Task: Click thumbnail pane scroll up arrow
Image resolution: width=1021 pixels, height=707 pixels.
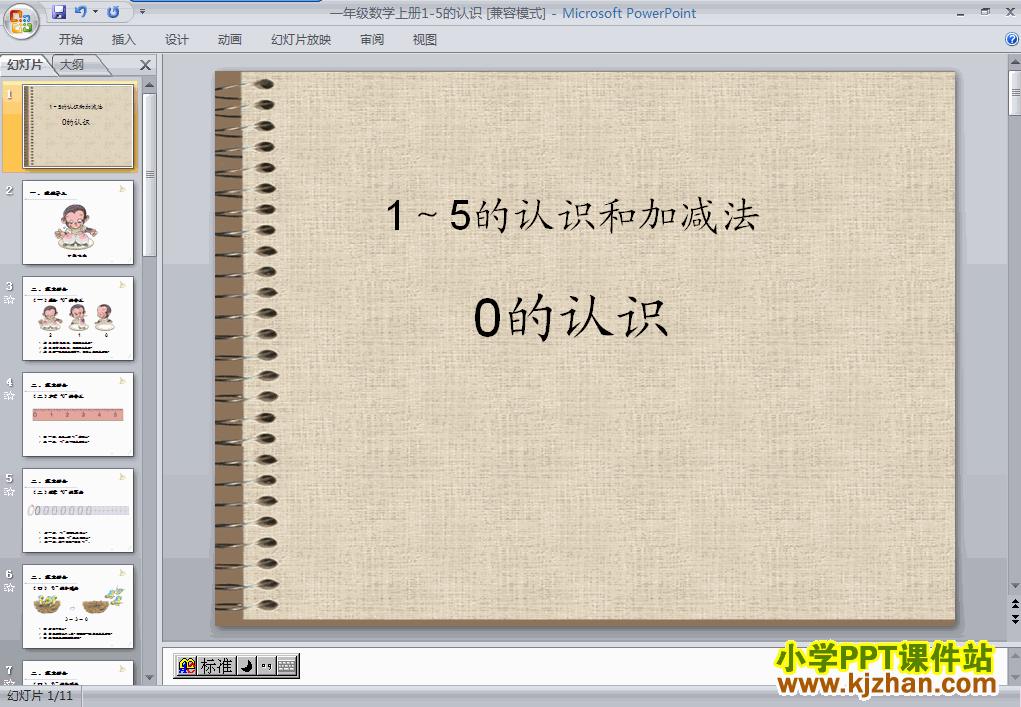Action: coord(150,85)
